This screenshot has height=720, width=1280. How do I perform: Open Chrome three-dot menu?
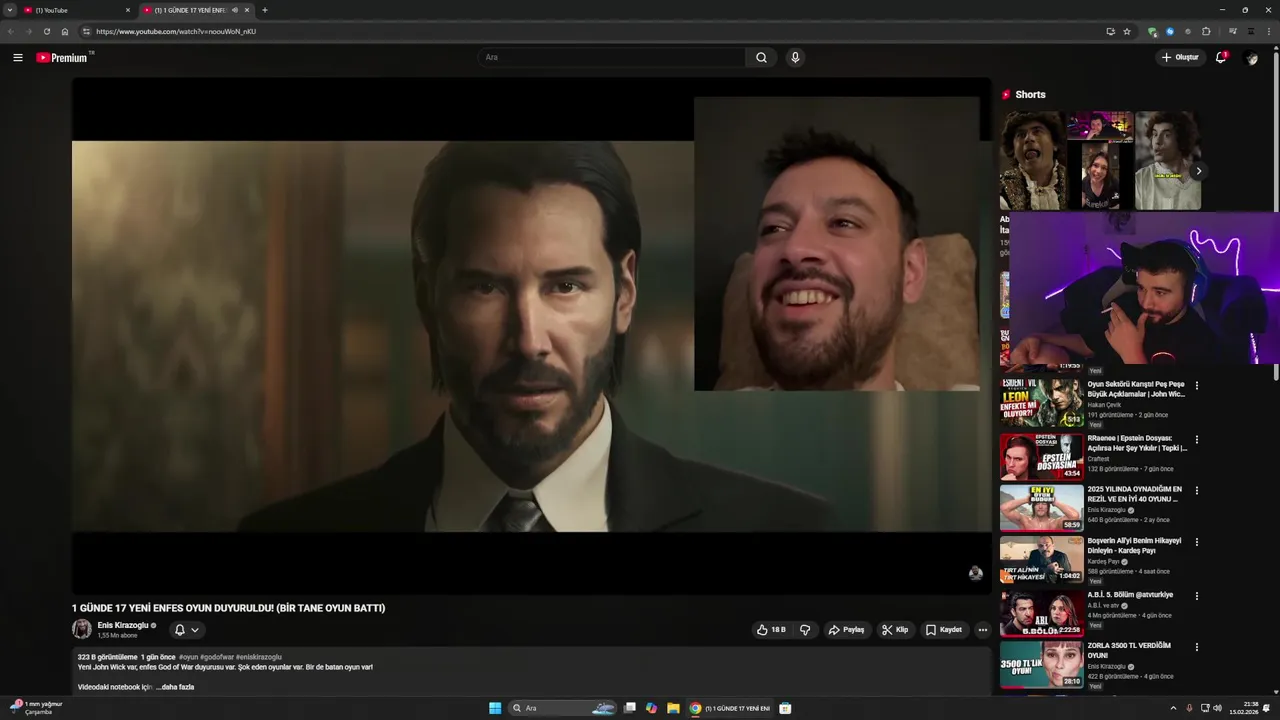(x=1268, y=31)
